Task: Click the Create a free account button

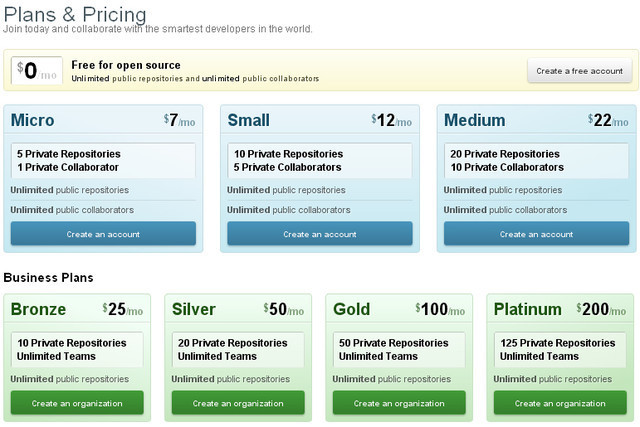Action: point(579,71)
